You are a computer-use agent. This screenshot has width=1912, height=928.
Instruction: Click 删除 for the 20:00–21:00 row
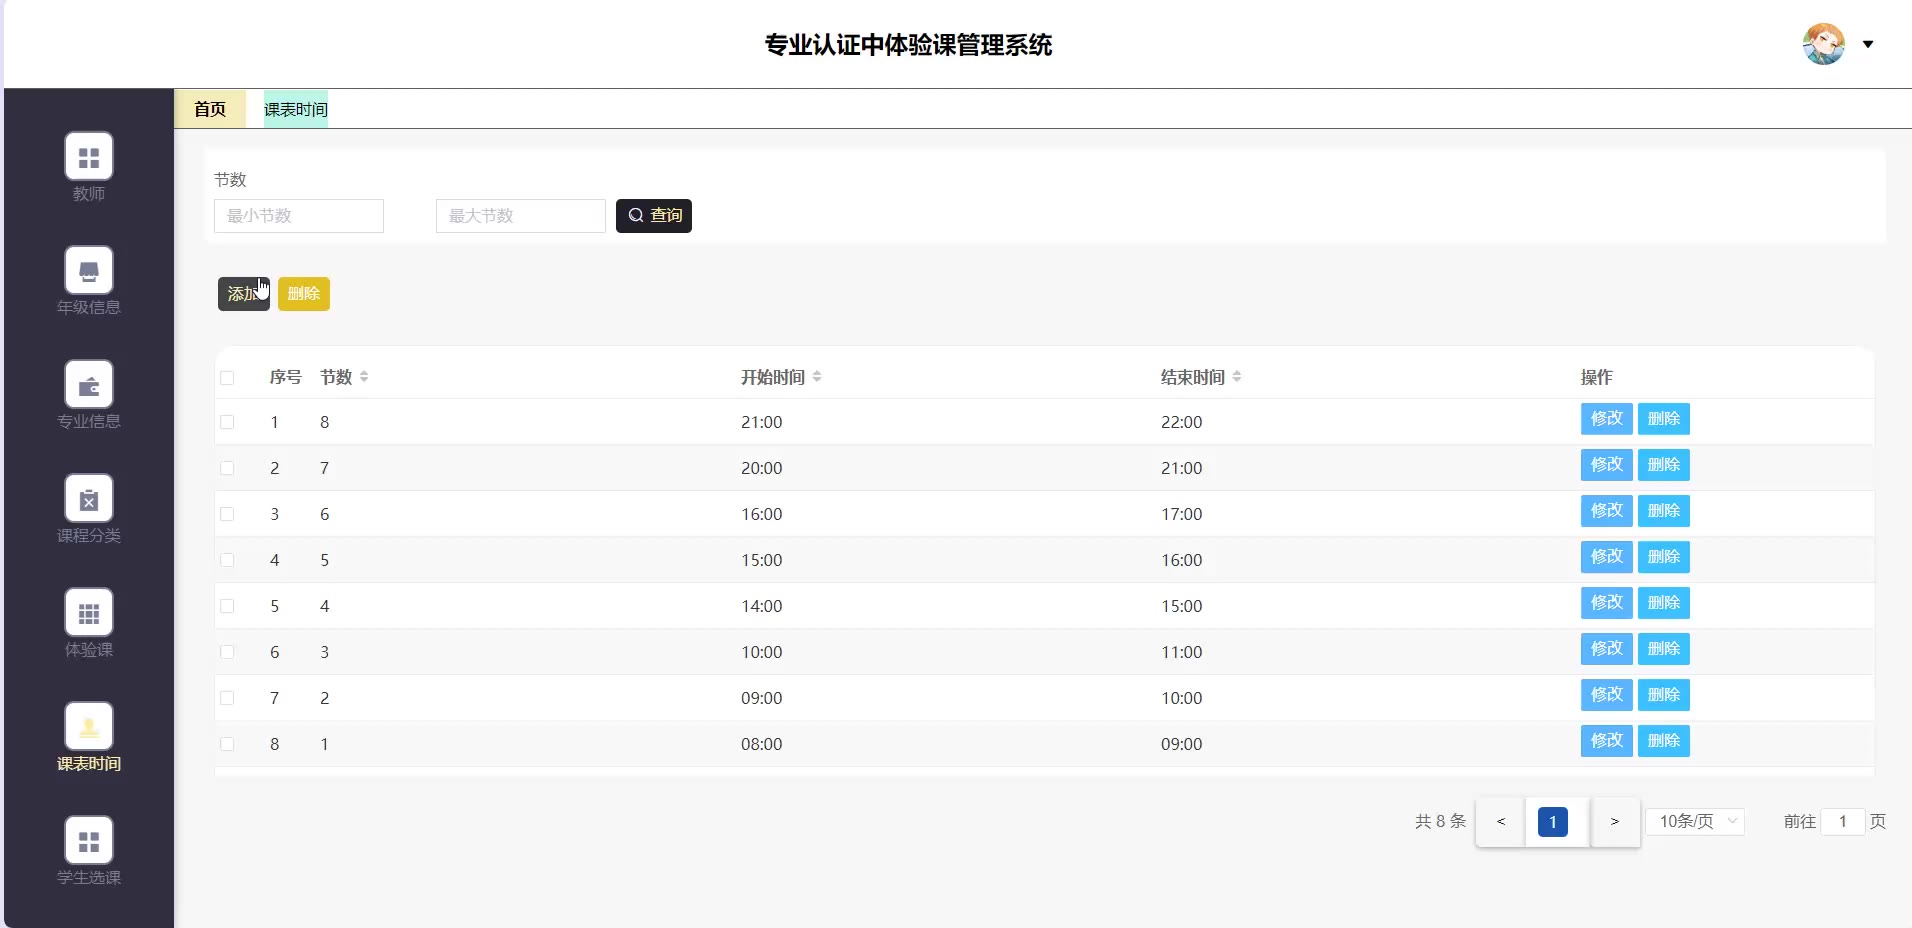click(1664, 465)
